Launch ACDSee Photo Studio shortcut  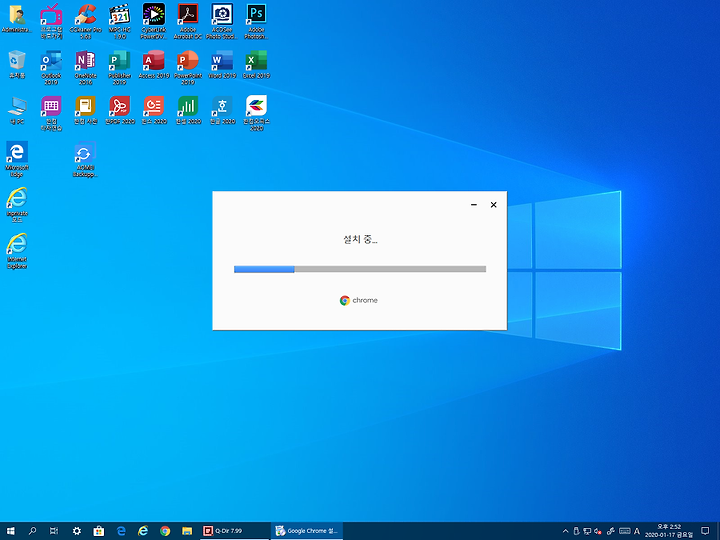coord(222,21)
